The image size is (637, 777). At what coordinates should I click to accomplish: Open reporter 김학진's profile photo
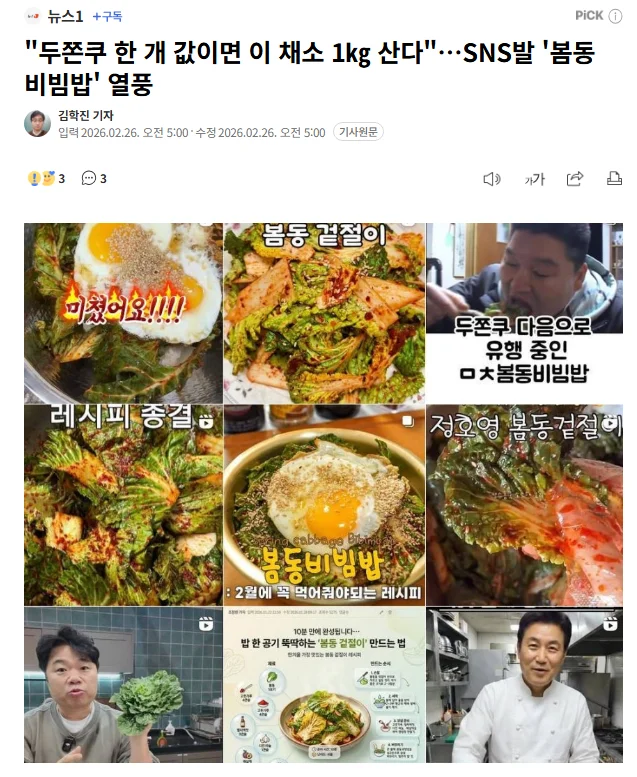coord(37,123)
